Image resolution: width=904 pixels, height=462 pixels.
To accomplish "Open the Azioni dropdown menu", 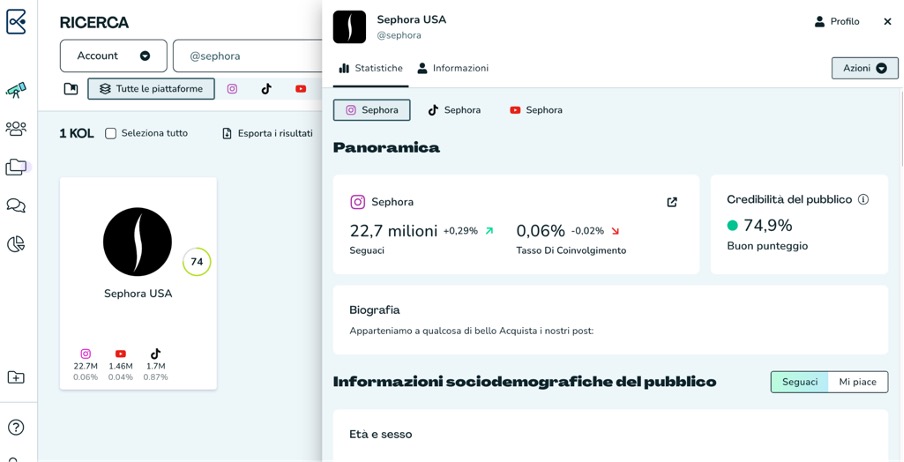I will point(864,68).
